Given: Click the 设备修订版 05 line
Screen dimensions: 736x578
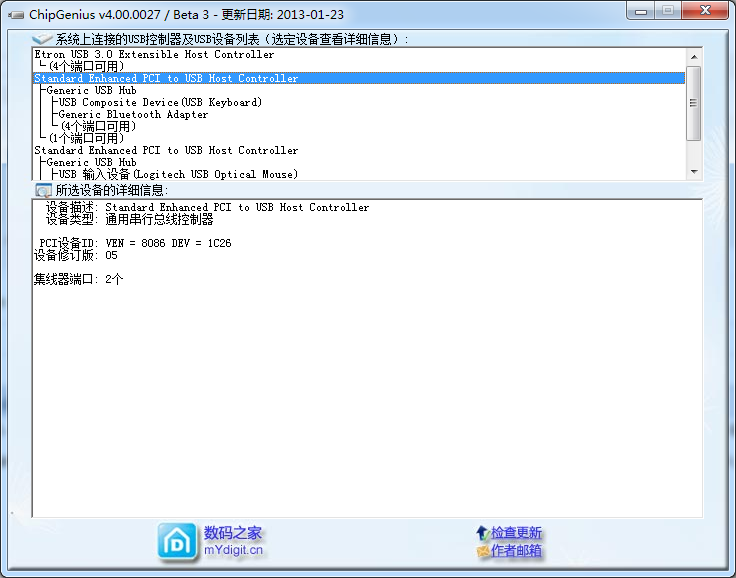Looking at the screenshot, I should click(x=76, y=255).
